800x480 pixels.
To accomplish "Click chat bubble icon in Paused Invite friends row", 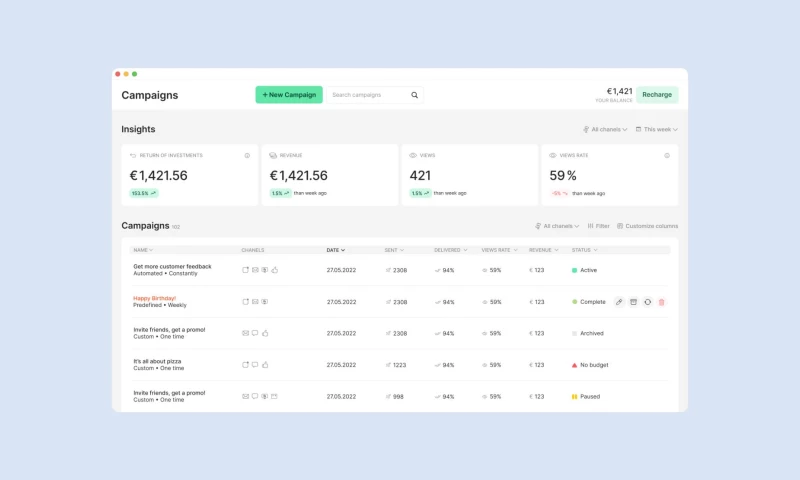I will coord(255,396).
